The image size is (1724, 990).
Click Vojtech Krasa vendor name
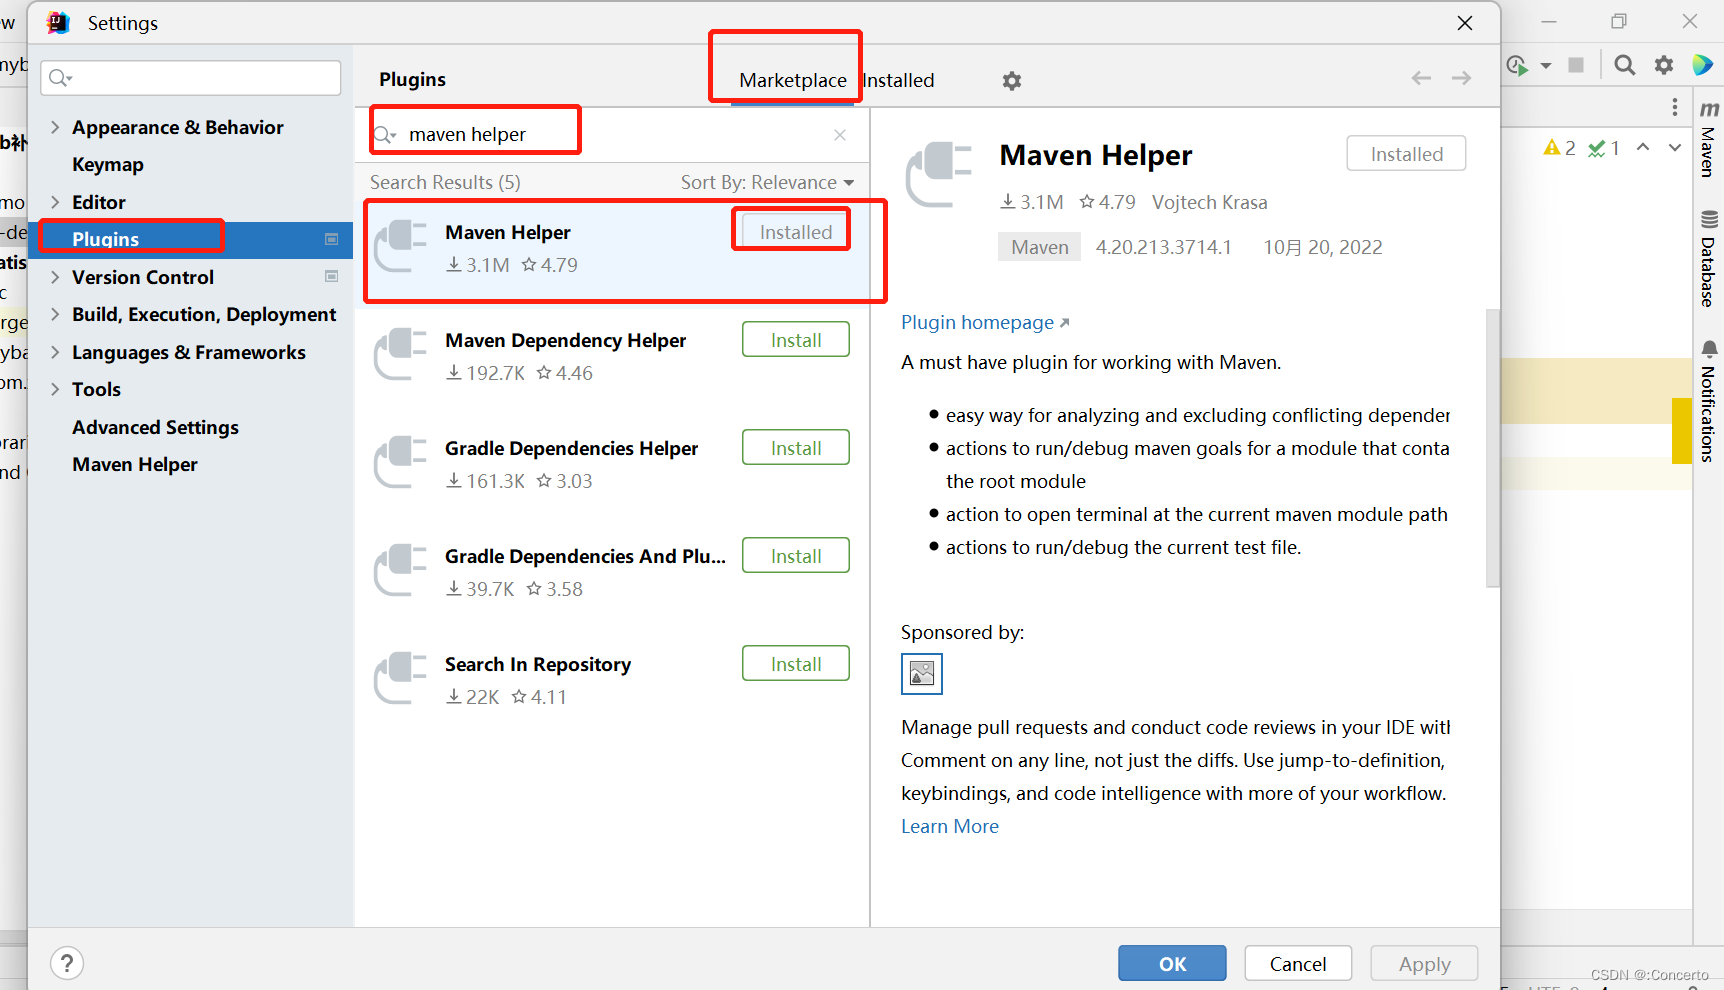[1209, 202]
